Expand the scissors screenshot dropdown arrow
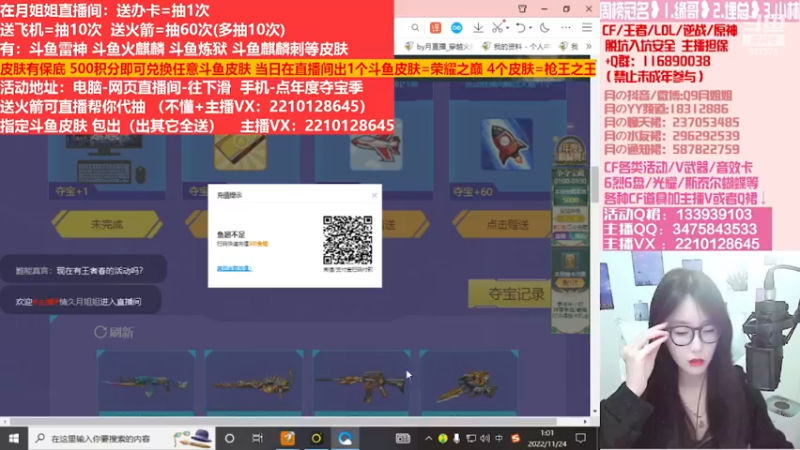The height and width of the screenshot is (450, 800). tap(508, 28)
